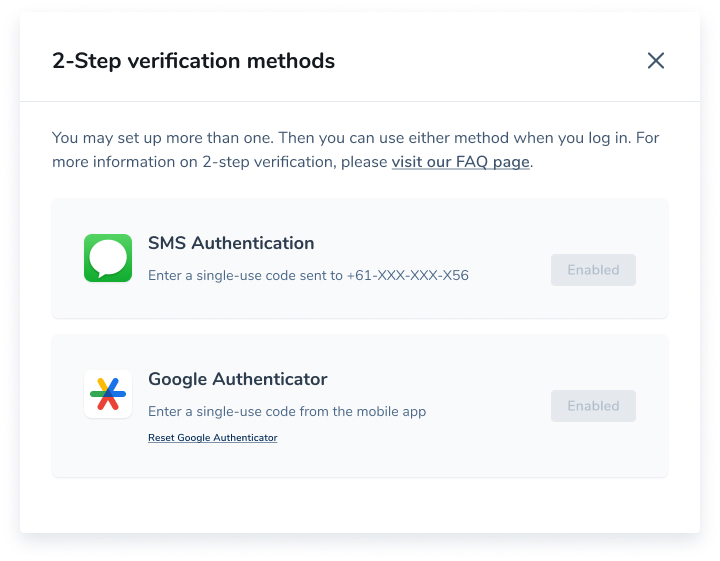Screen dimensions: 720x561
Task: Click the sentence "You may set up more than one"
Action: click(163, 138)
